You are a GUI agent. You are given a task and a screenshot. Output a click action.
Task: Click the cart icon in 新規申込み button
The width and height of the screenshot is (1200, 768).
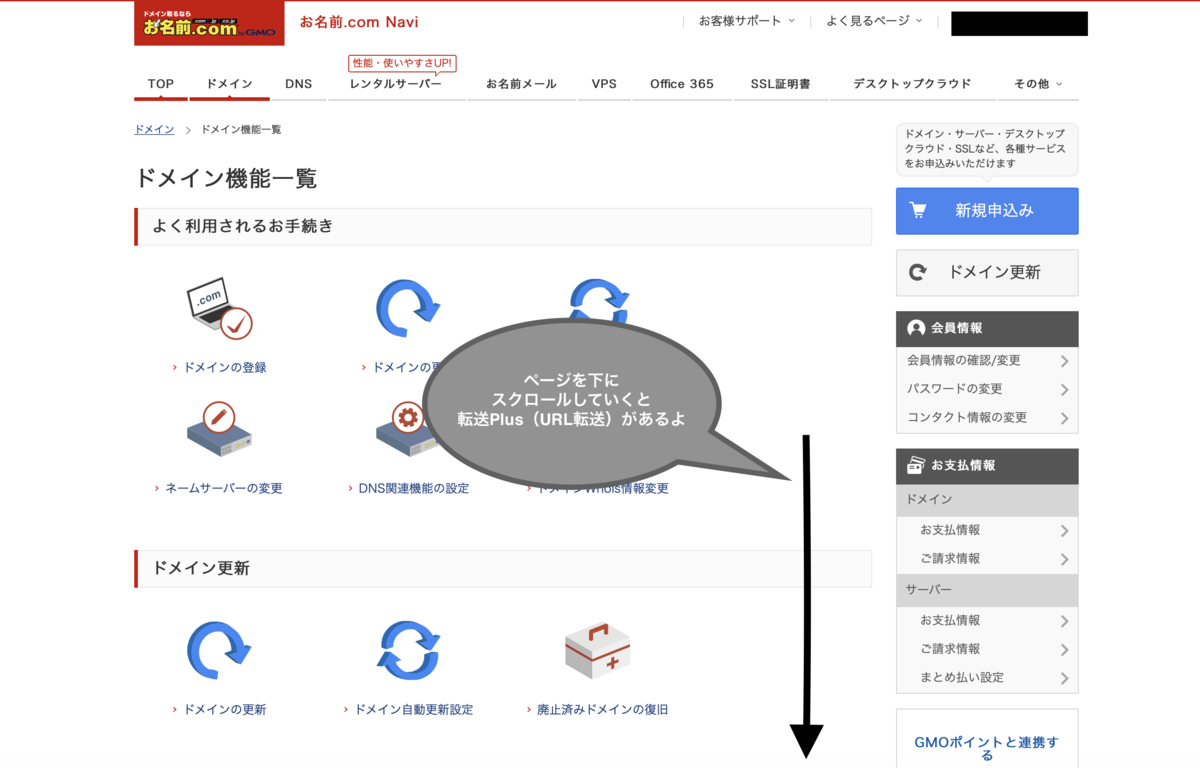(x=918, y=211)
